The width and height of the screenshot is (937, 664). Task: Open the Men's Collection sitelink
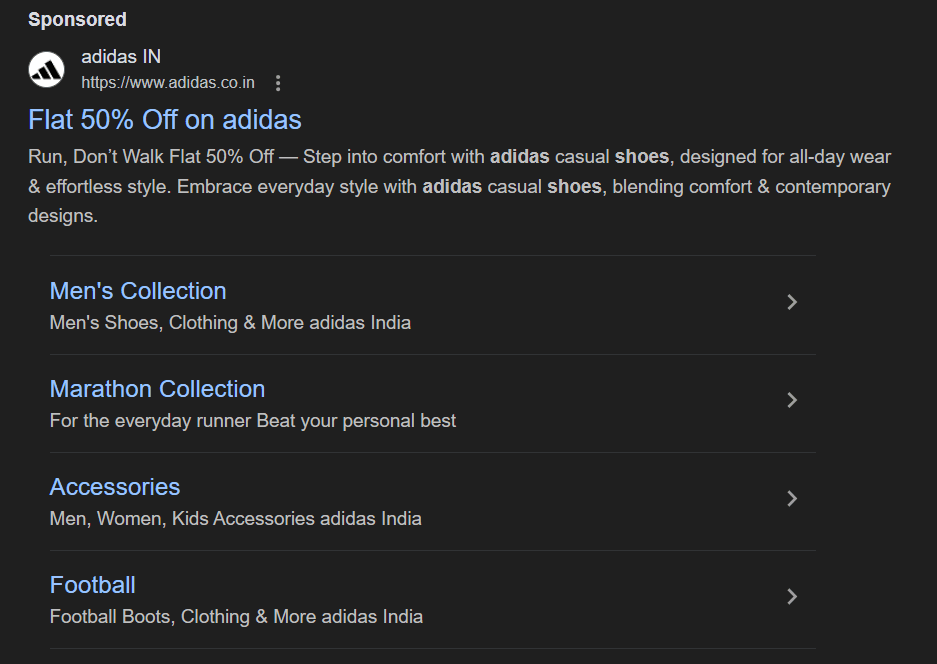pos(138,291)
